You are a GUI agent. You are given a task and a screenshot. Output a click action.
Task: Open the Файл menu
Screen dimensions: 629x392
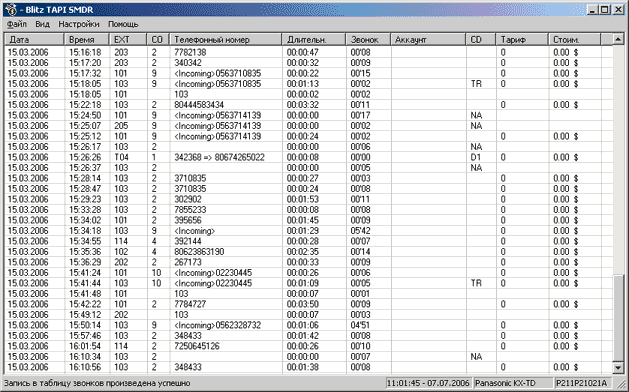(x=17, y=24)
